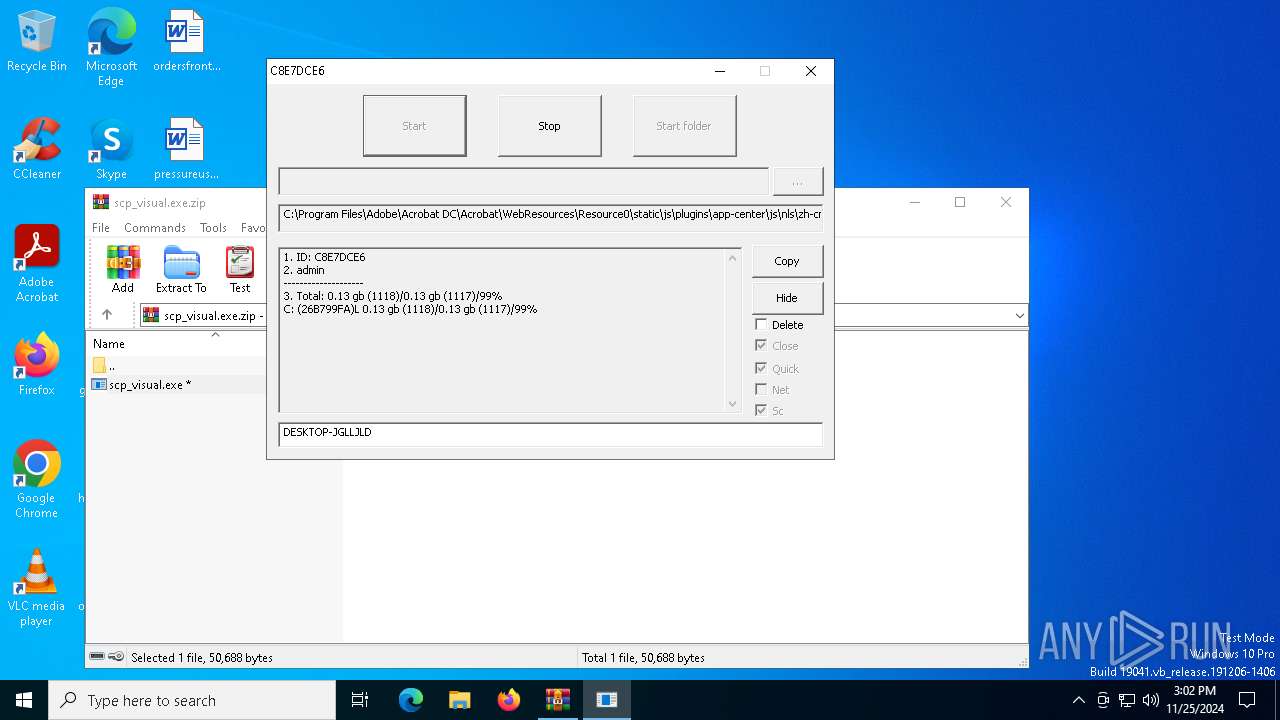The image size is (1280, 720).
Task: Open the notification center
Action: [x=1247, y=700]
